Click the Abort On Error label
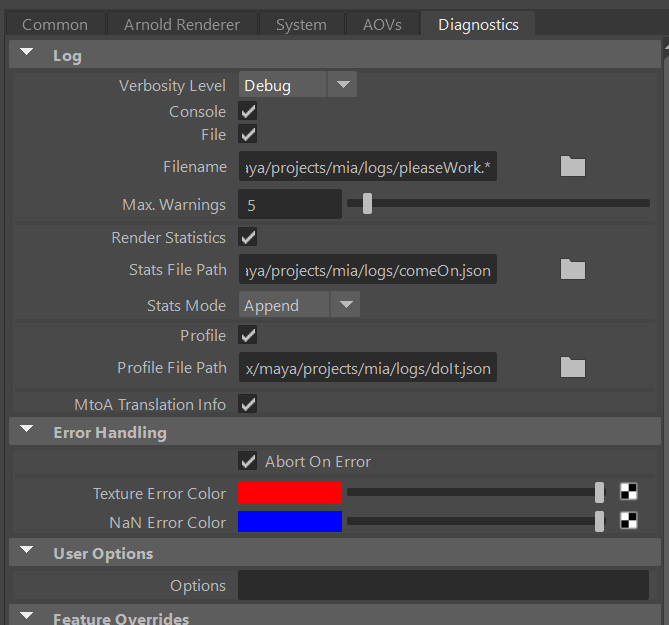669x625 pixels. pyautogui.click(x=318, y=462)
